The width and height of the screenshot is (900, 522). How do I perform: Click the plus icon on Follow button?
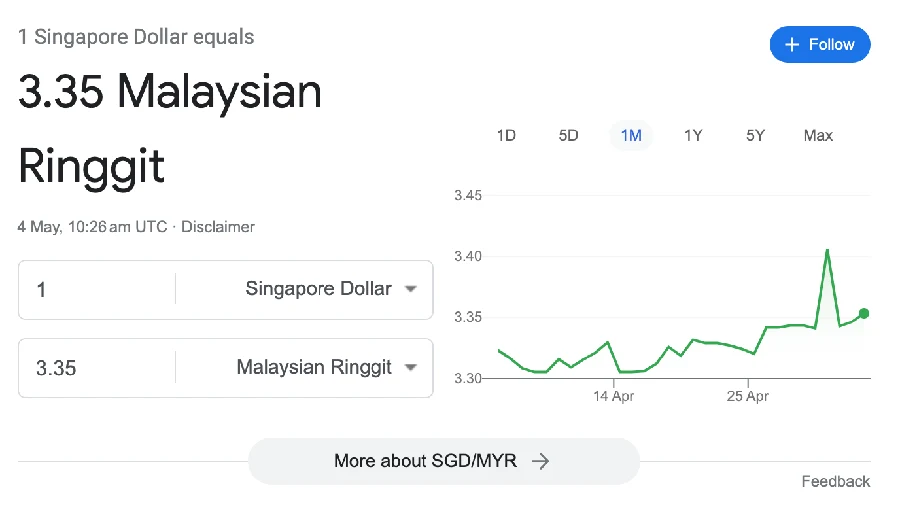pos(792,44)
